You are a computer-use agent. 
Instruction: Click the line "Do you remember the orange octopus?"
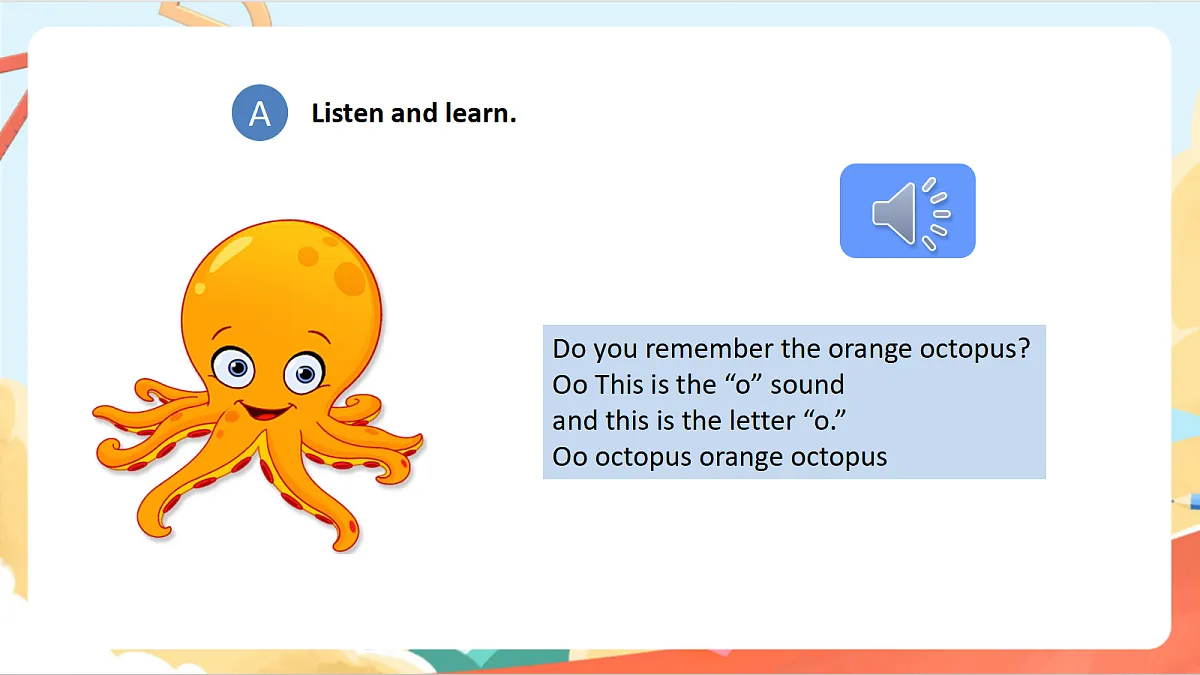(x=792, y=349)
